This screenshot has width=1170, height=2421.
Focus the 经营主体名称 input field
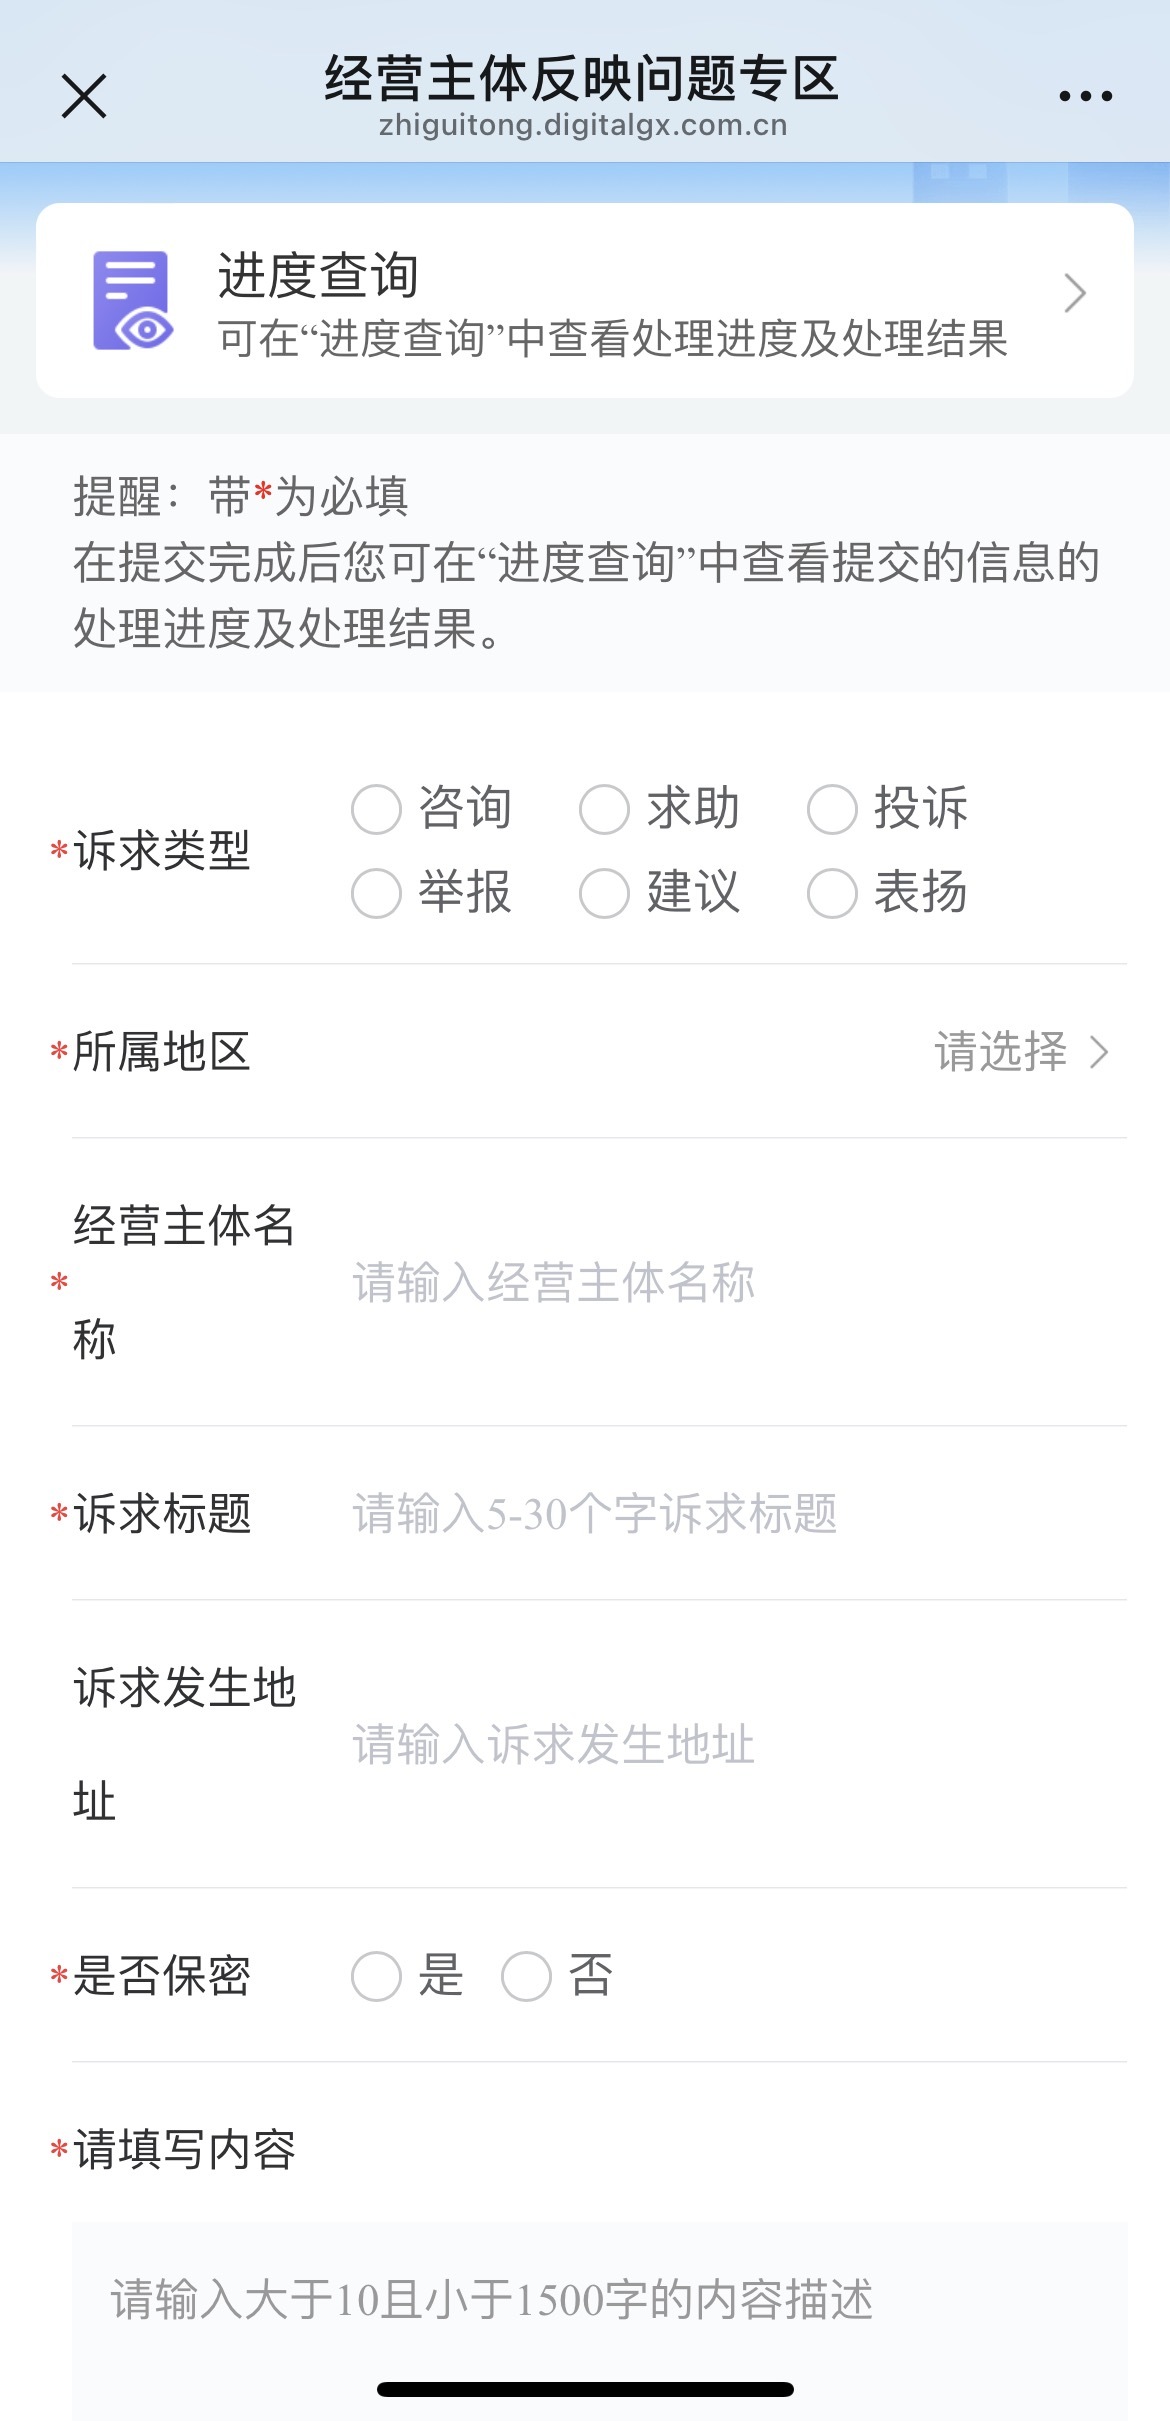pos(700,1282)
